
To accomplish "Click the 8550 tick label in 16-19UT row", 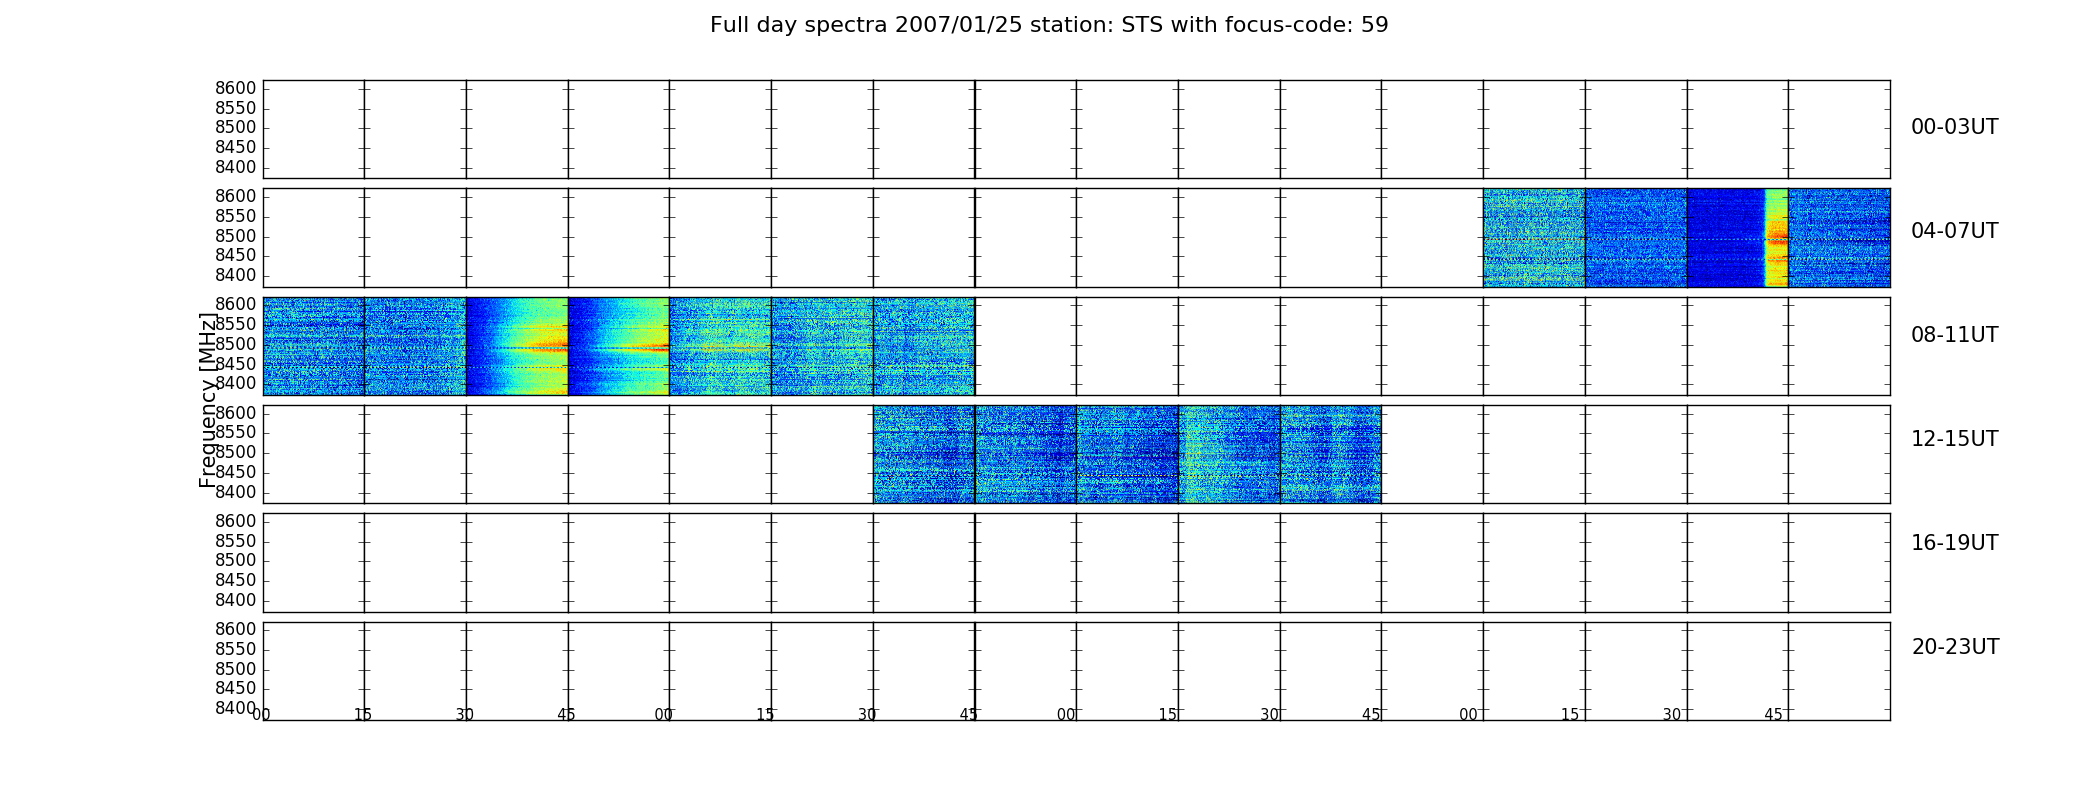I will 236,541.
